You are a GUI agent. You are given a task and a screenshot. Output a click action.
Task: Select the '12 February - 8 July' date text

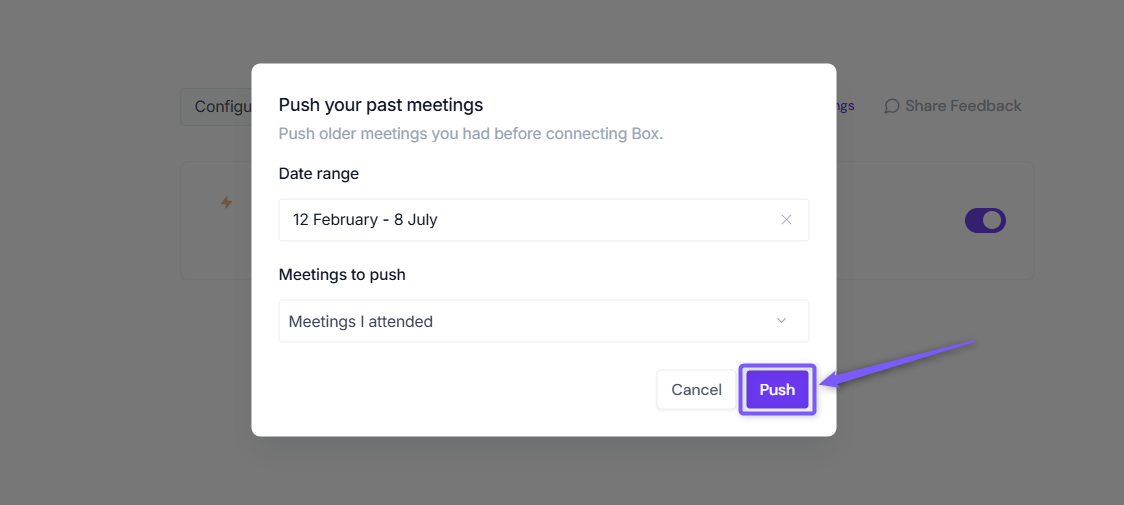[365, 220]
